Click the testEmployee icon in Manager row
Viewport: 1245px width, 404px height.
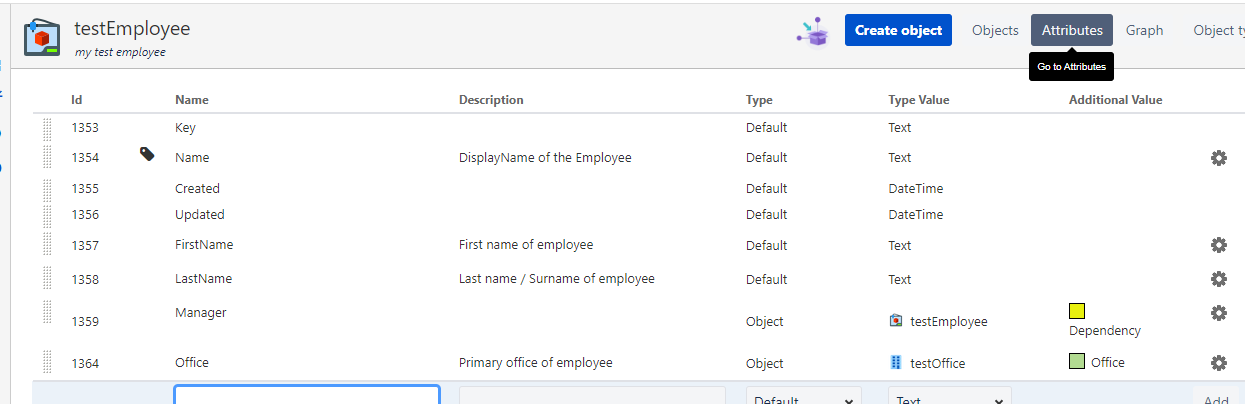pos(896,321)
